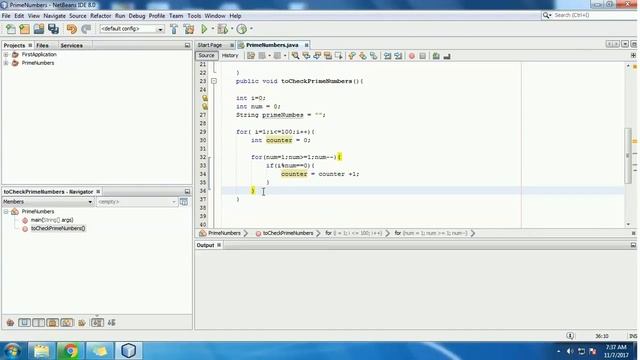Click the red Start Macro Recording icon
The width and height of the screenshot is (640, 360).
411,56
